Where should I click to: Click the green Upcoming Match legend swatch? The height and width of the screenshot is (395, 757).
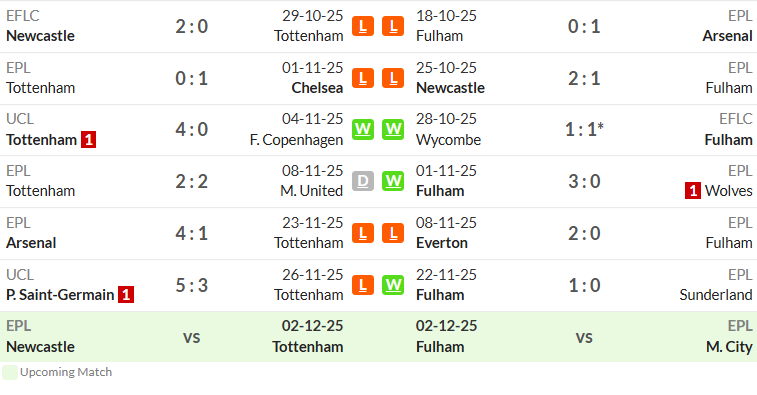[x=10, y=372]
